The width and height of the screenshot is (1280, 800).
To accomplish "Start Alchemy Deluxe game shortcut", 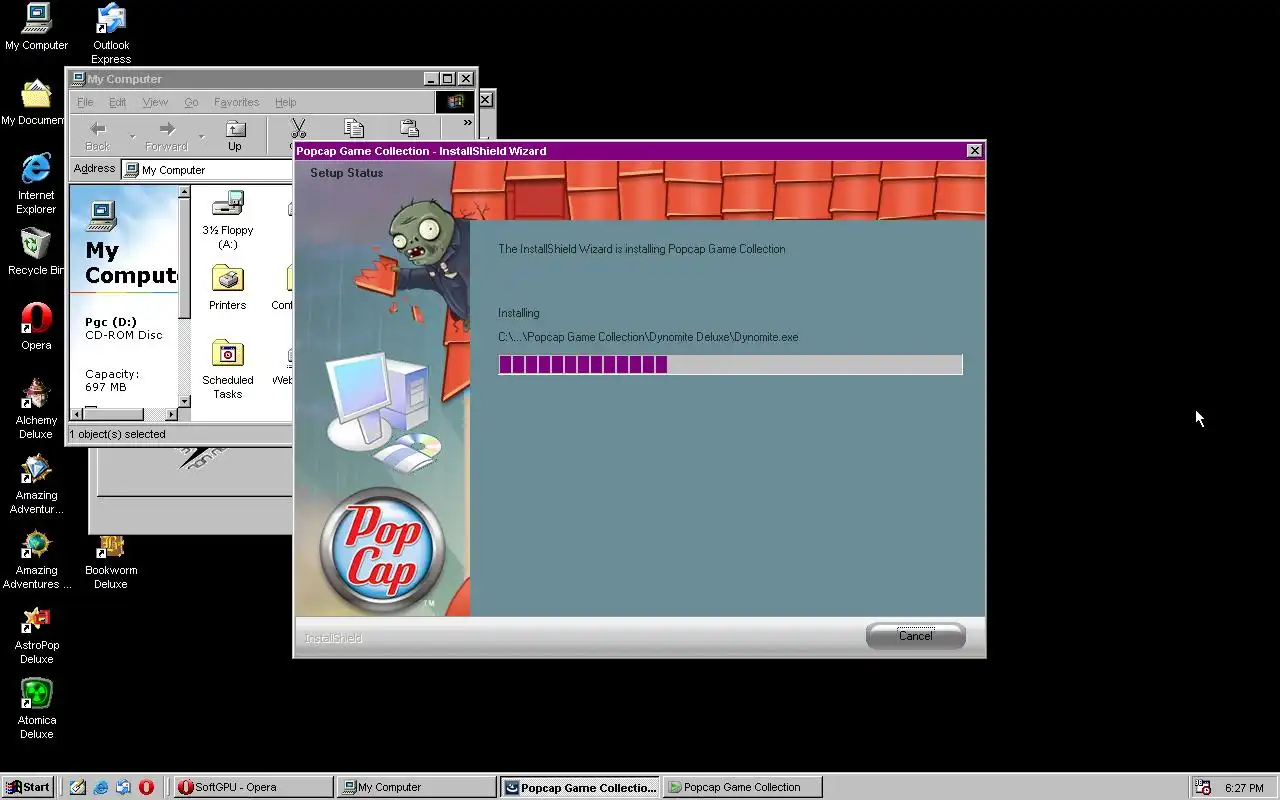I will 36,409.
